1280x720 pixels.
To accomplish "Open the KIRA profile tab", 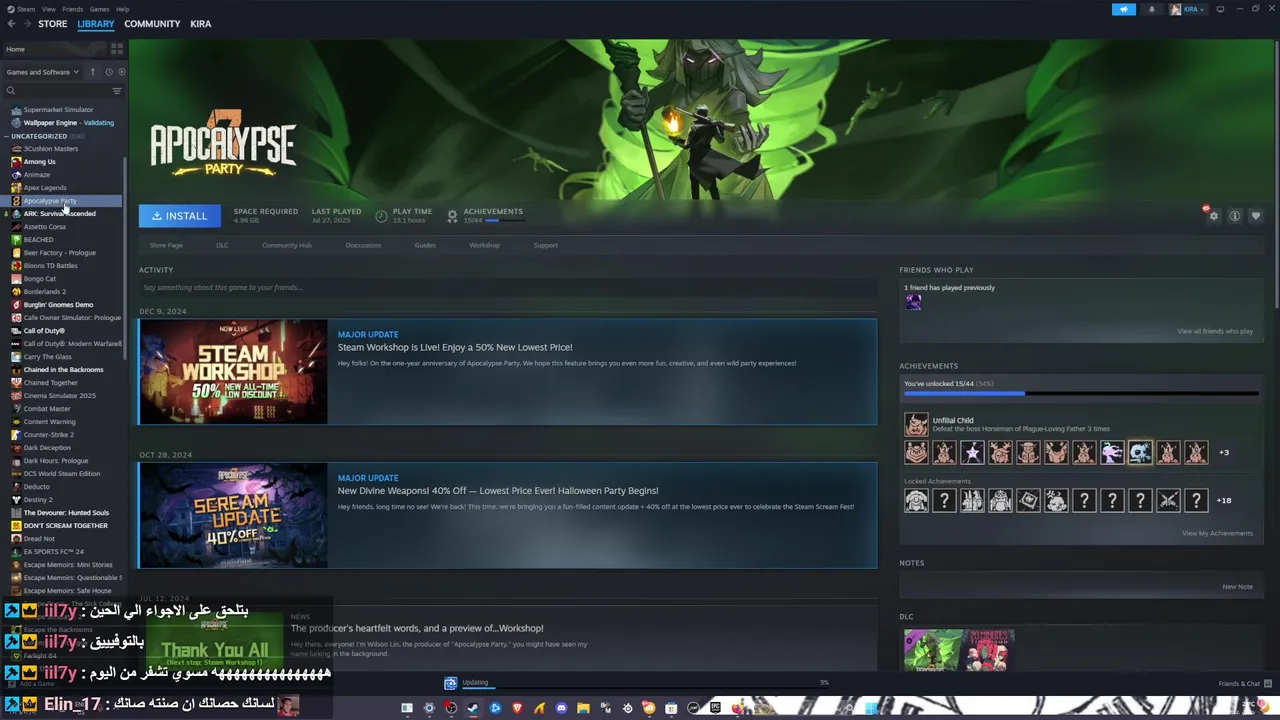I will pos(201,24).
